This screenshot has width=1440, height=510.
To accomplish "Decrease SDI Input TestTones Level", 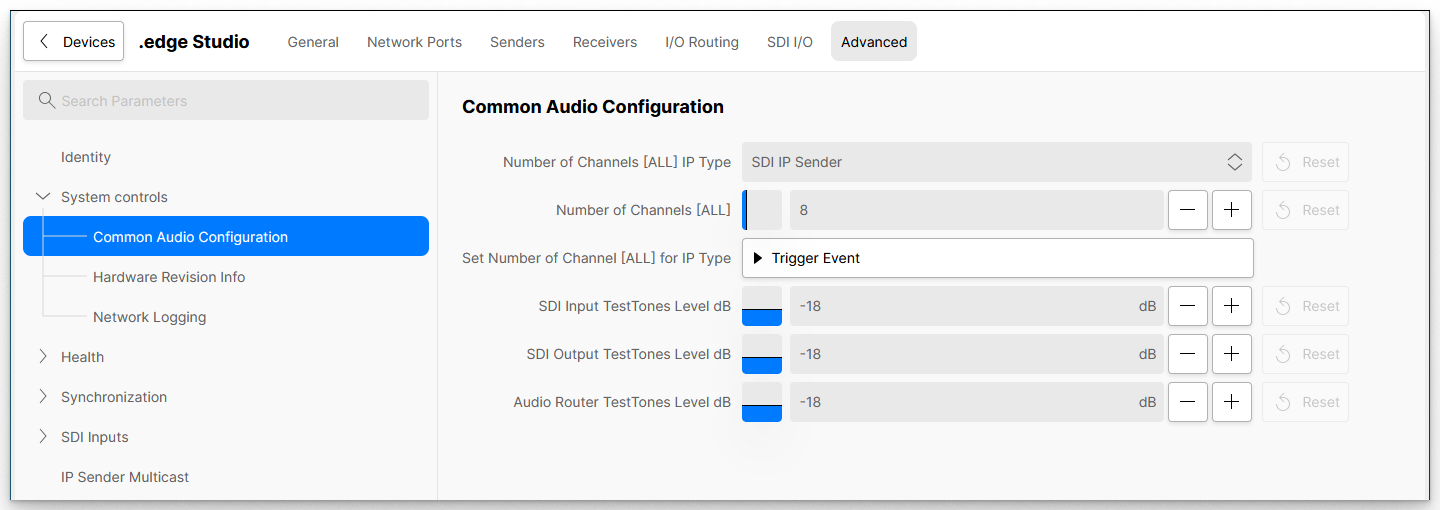I will (1187, 306).
